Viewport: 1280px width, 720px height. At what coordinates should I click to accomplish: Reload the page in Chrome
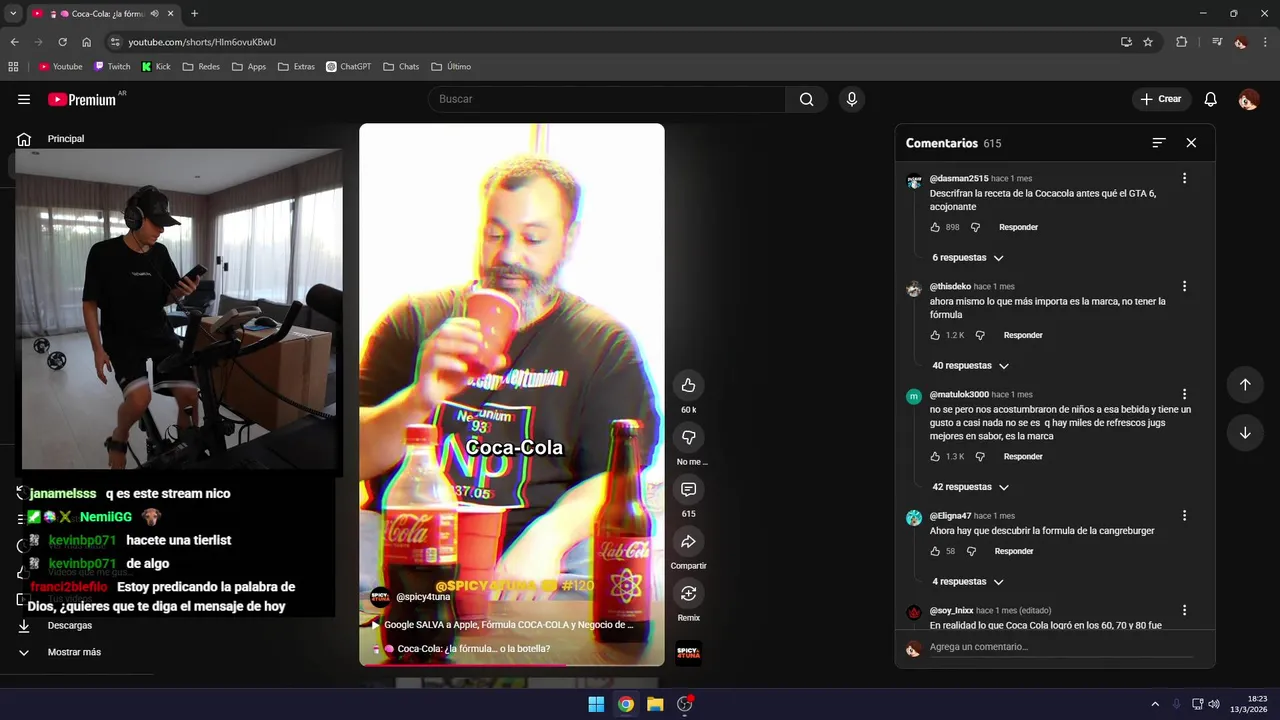point(62,42)
